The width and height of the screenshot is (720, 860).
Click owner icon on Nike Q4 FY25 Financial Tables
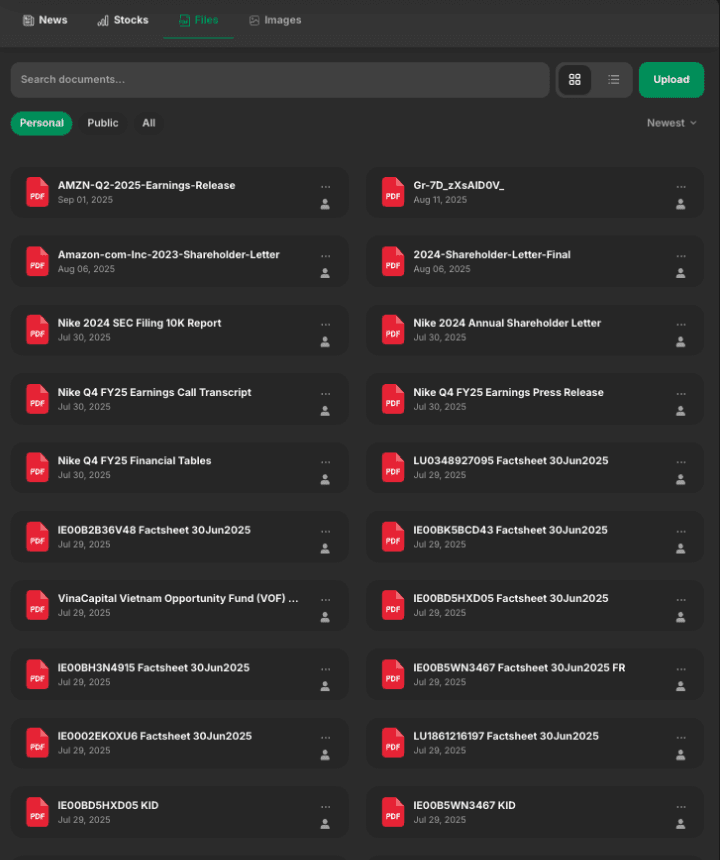325,480
